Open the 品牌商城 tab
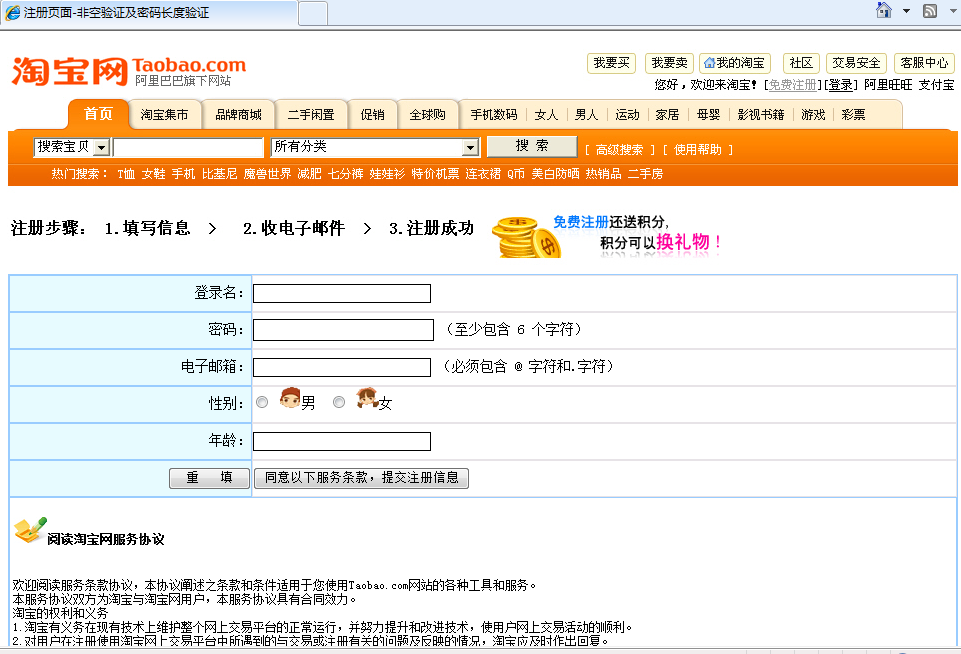961x654 pixels. click(238, 115)
